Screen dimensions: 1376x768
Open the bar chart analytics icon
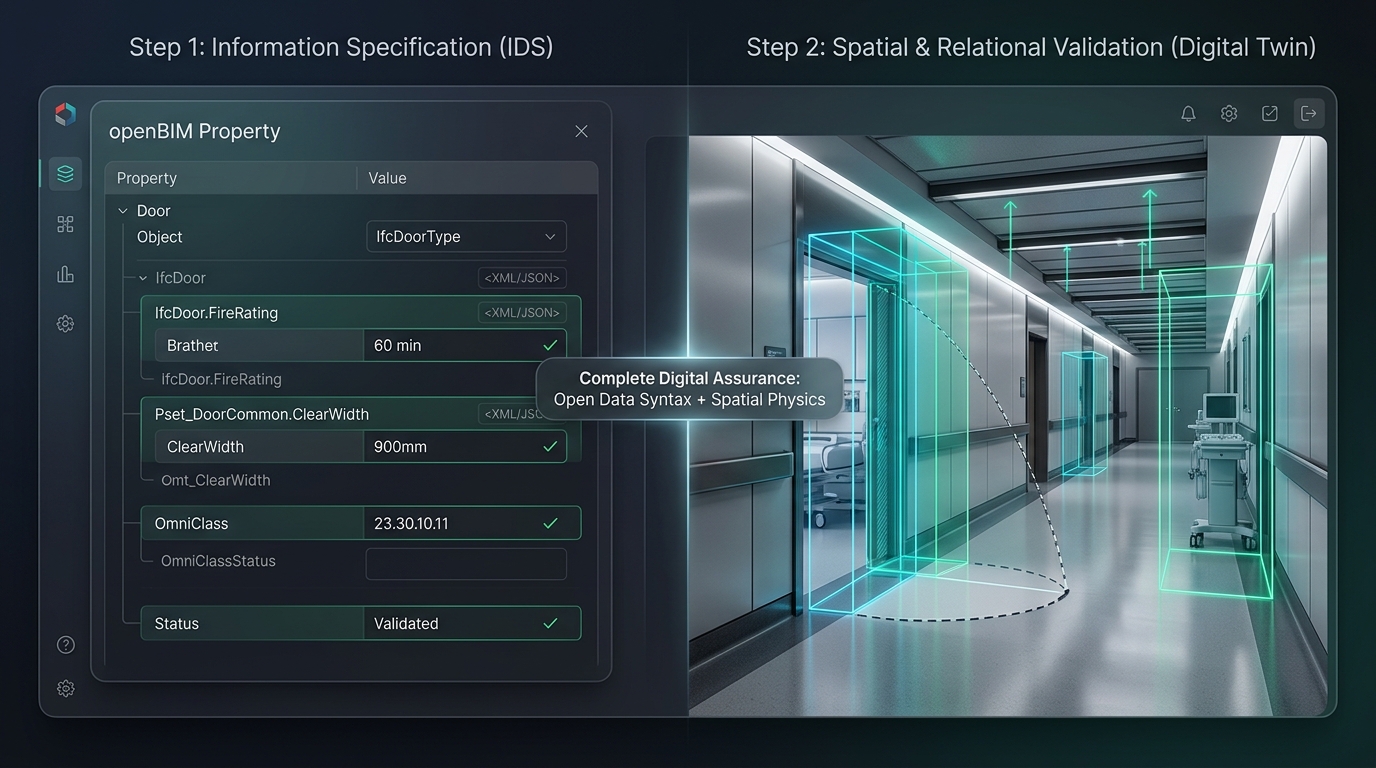point(65,274)
